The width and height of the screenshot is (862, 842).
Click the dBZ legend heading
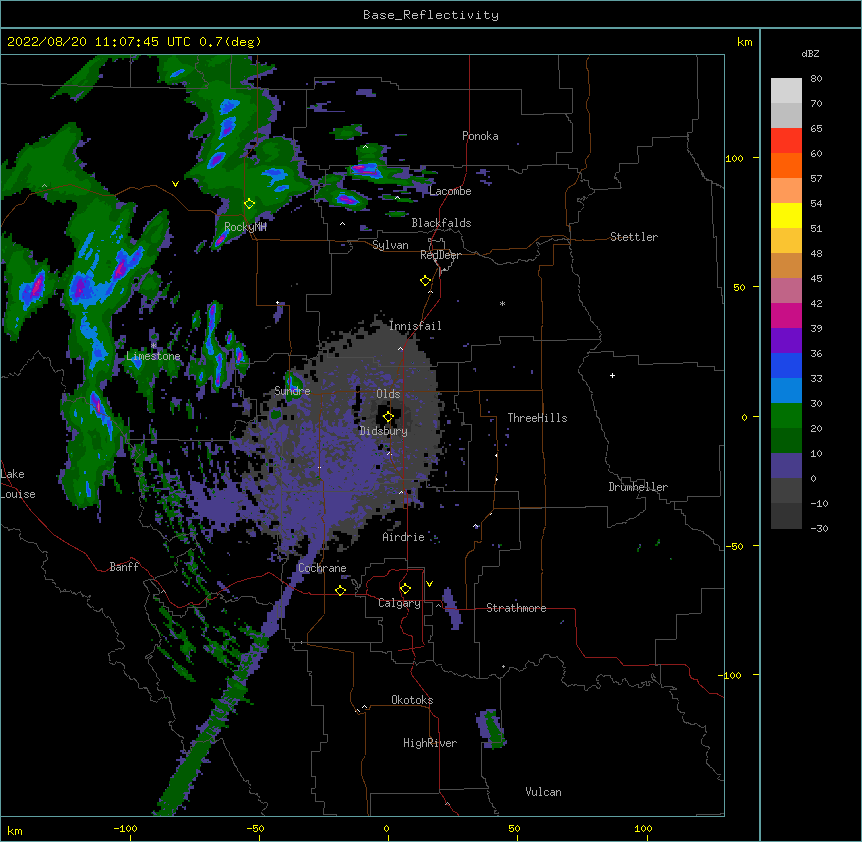[x=810, y=53]
